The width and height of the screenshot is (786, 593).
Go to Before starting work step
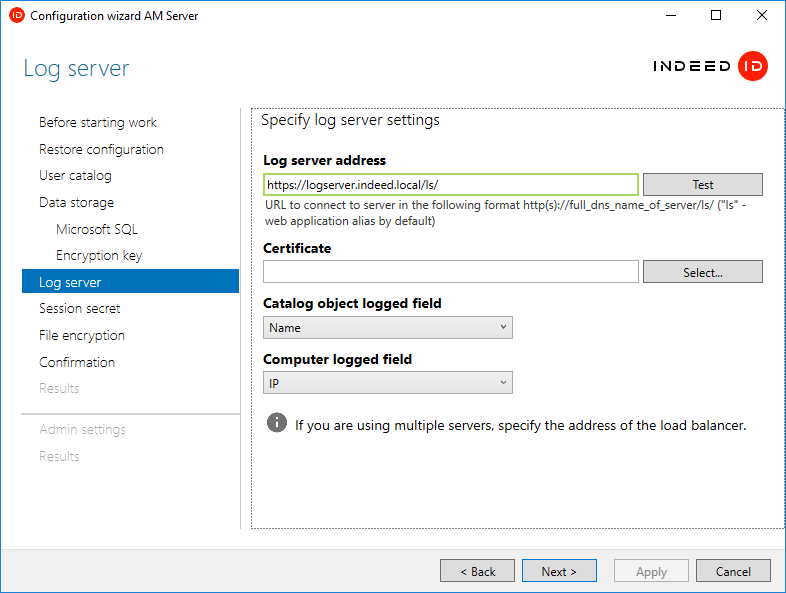[x=98, y=122]
